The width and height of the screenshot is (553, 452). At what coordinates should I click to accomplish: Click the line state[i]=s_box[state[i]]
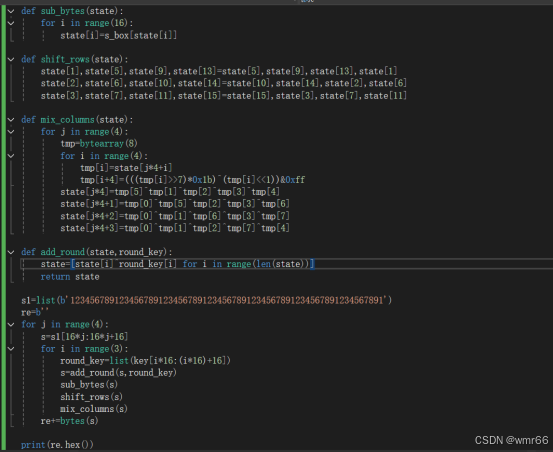pos(118,35)
